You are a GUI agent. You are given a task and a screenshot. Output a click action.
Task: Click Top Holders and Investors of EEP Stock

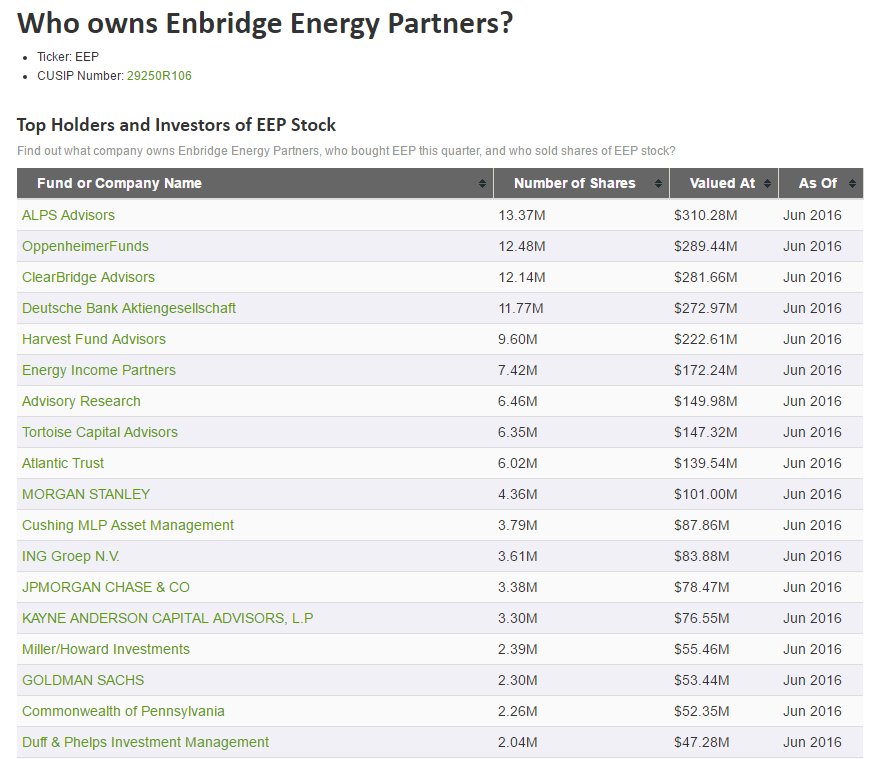click(176, 125)
